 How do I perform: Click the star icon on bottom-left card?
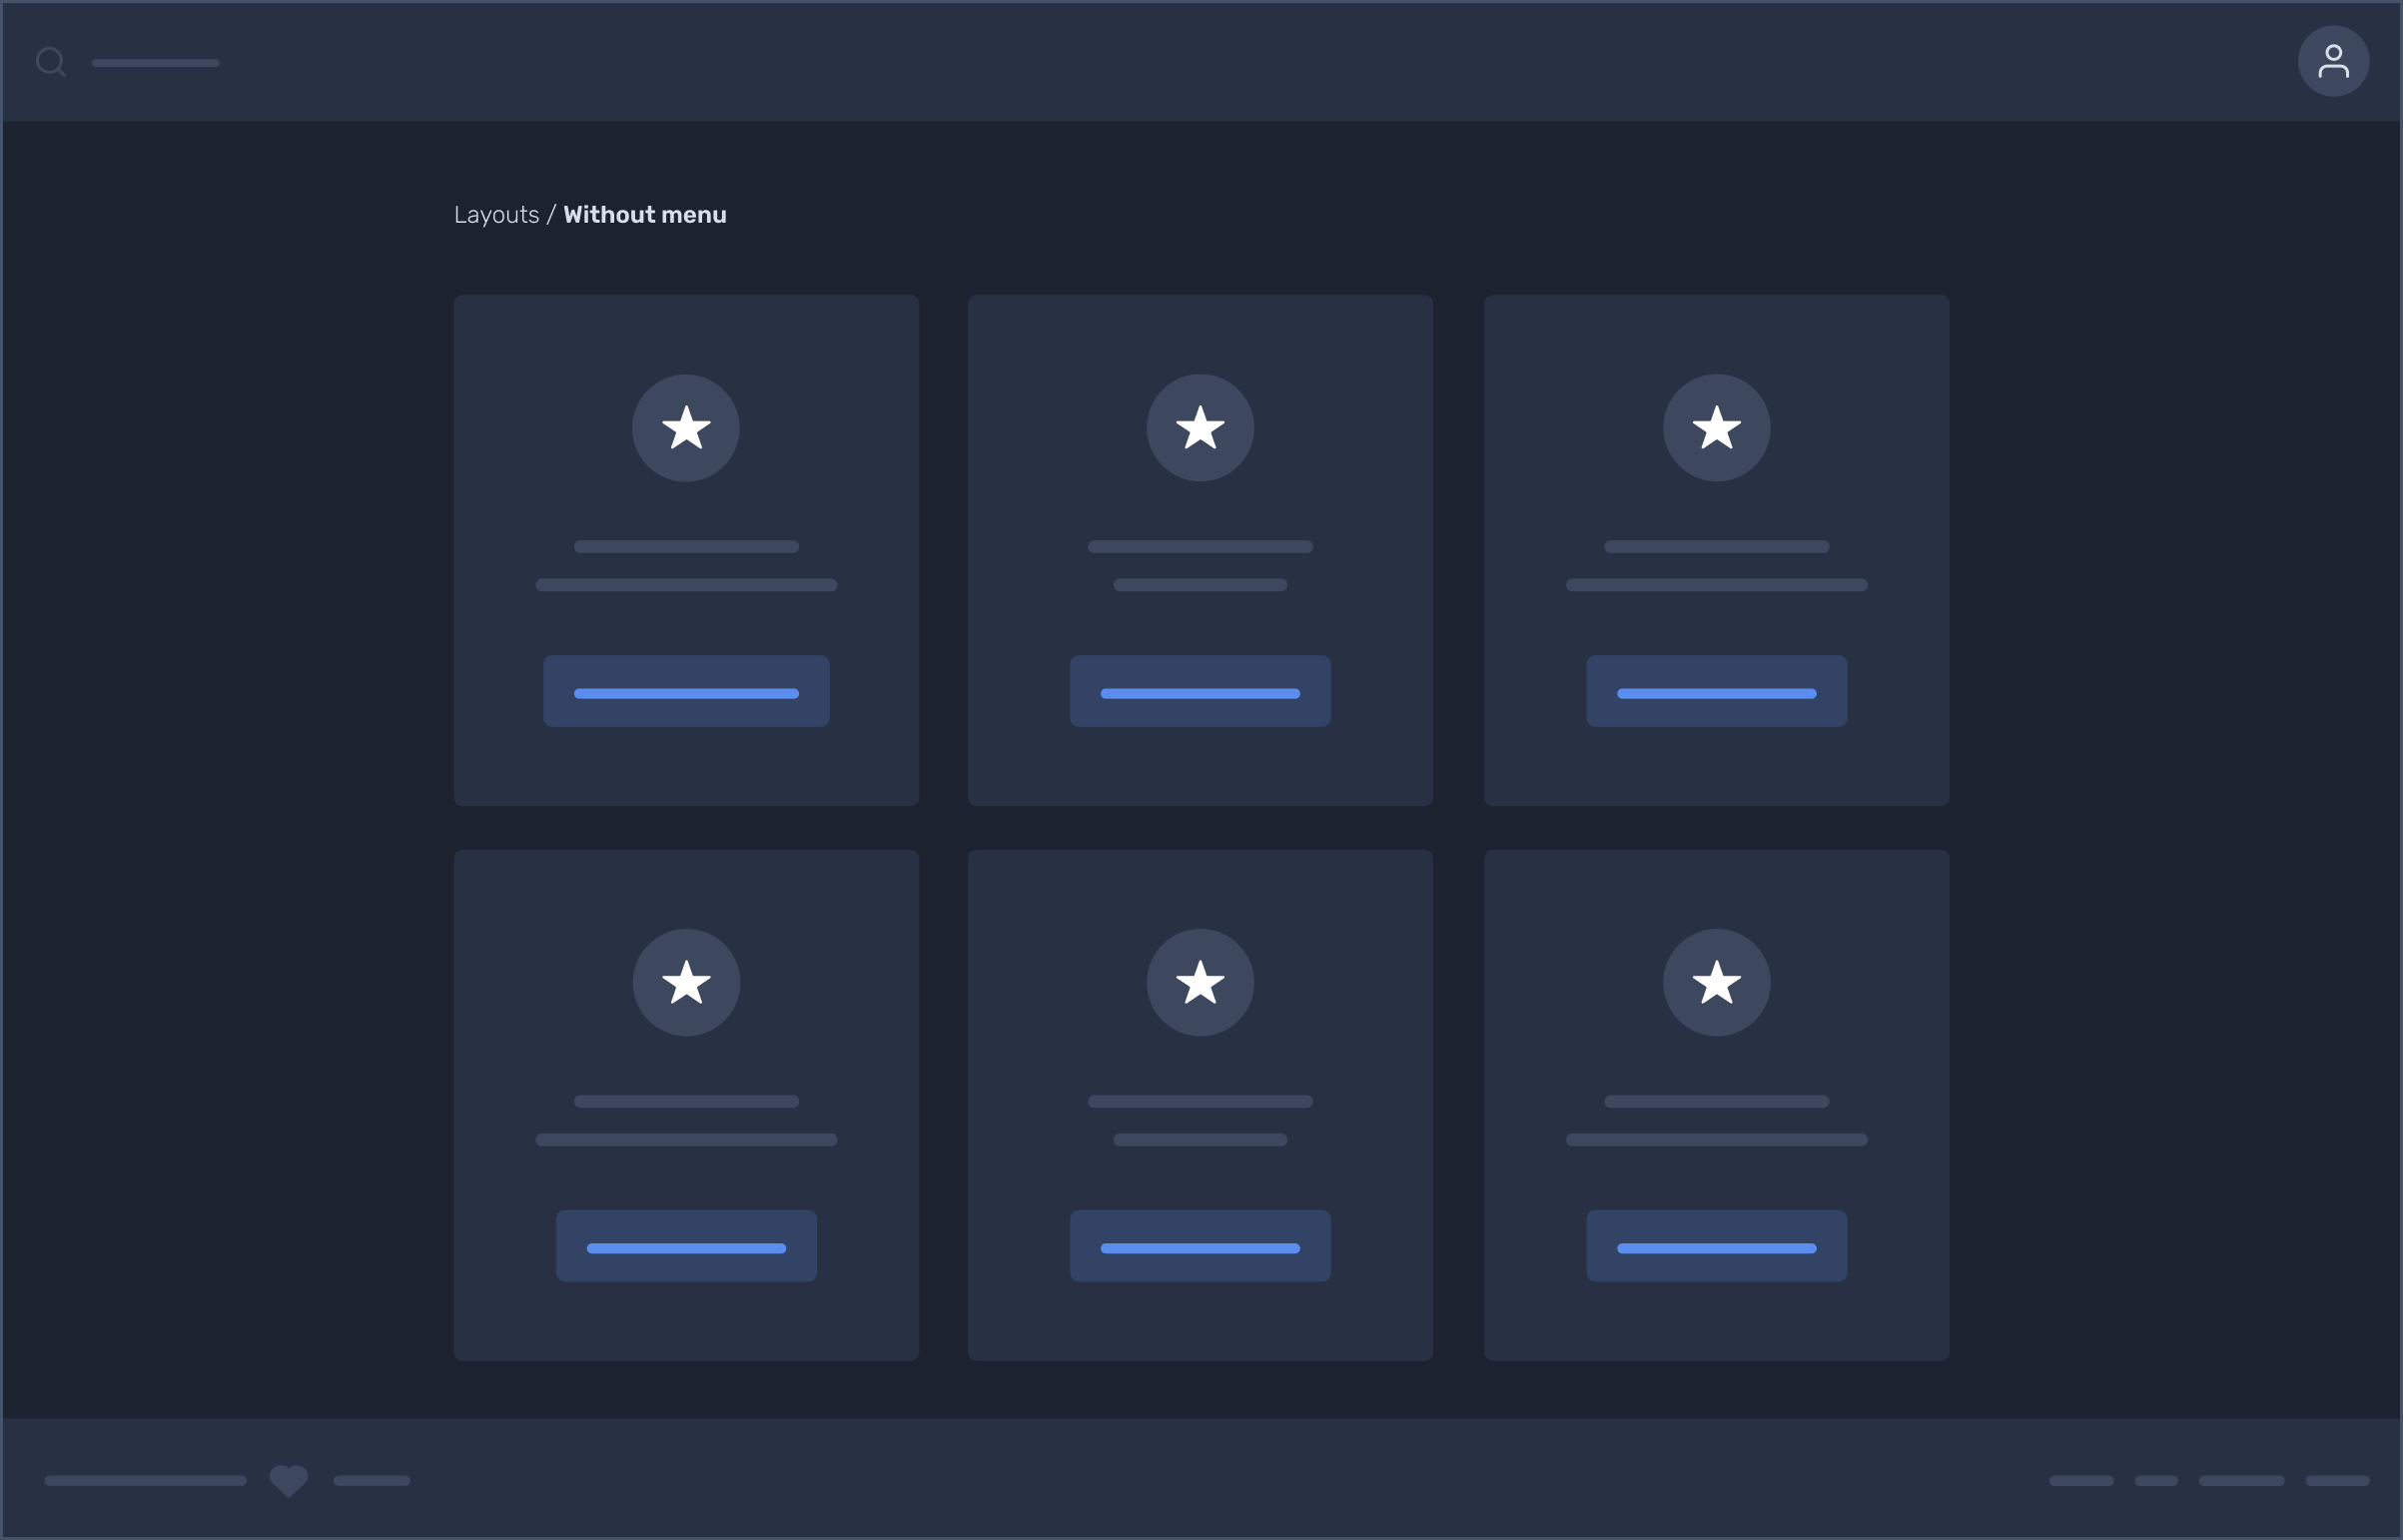[x=686, y=982]
